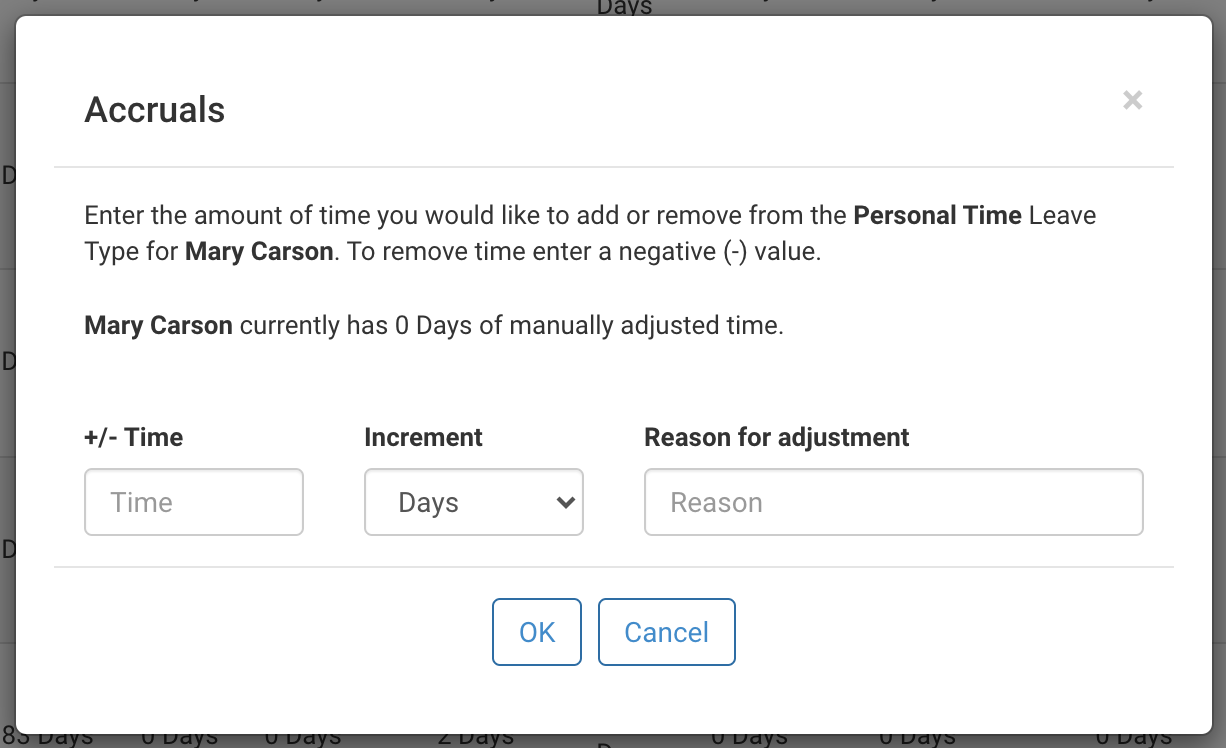Click the dimmed "85 Days" cell at bottom left
Viewport: 1226px width, 748px height.
tap(47, 738)
